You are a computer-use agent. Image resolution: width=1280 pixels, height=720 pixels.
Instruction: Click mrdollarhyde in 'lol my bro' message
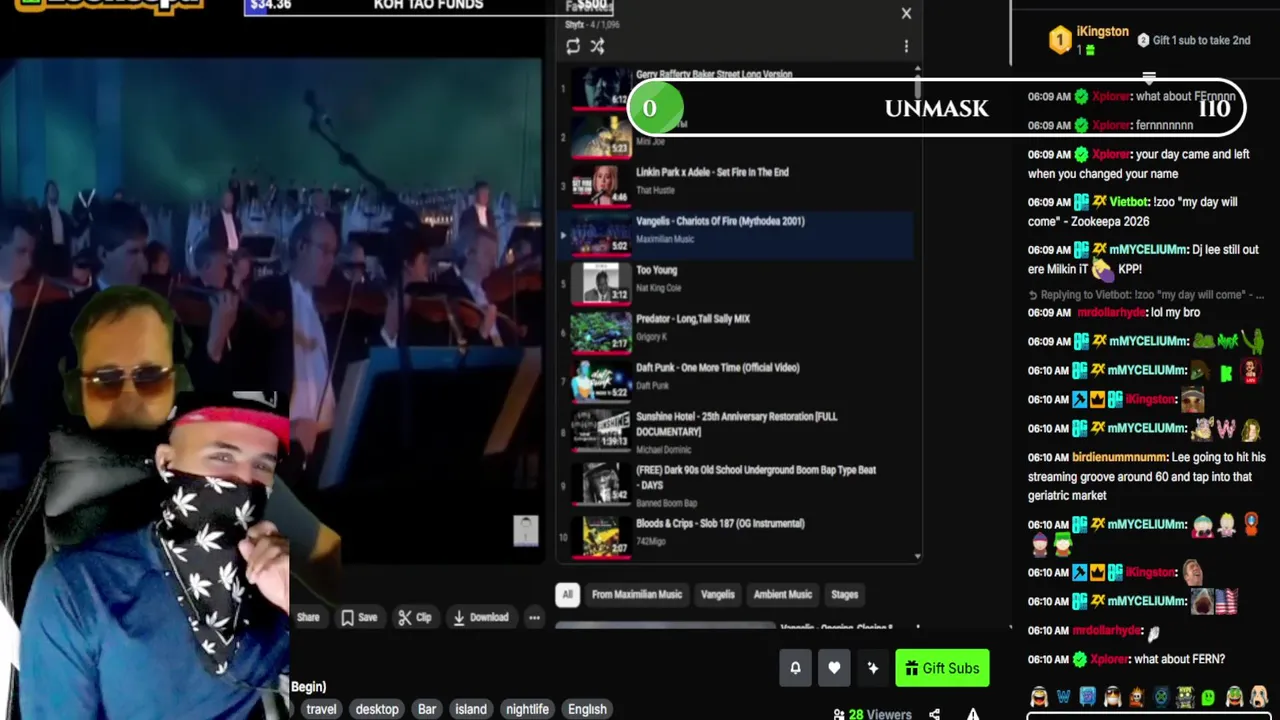[x=1111, y=313]
